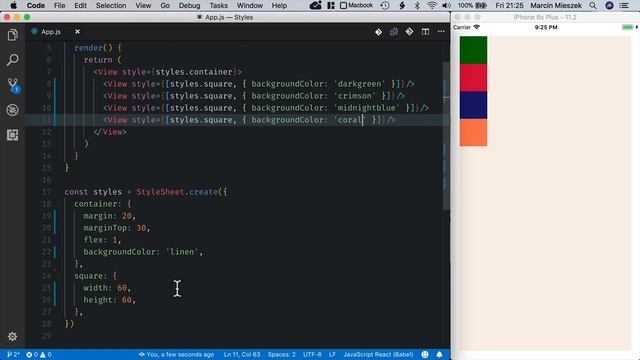640x360 pixels.
Task: Click the open changes icon in editor toolbar
Action: point(394,31)
